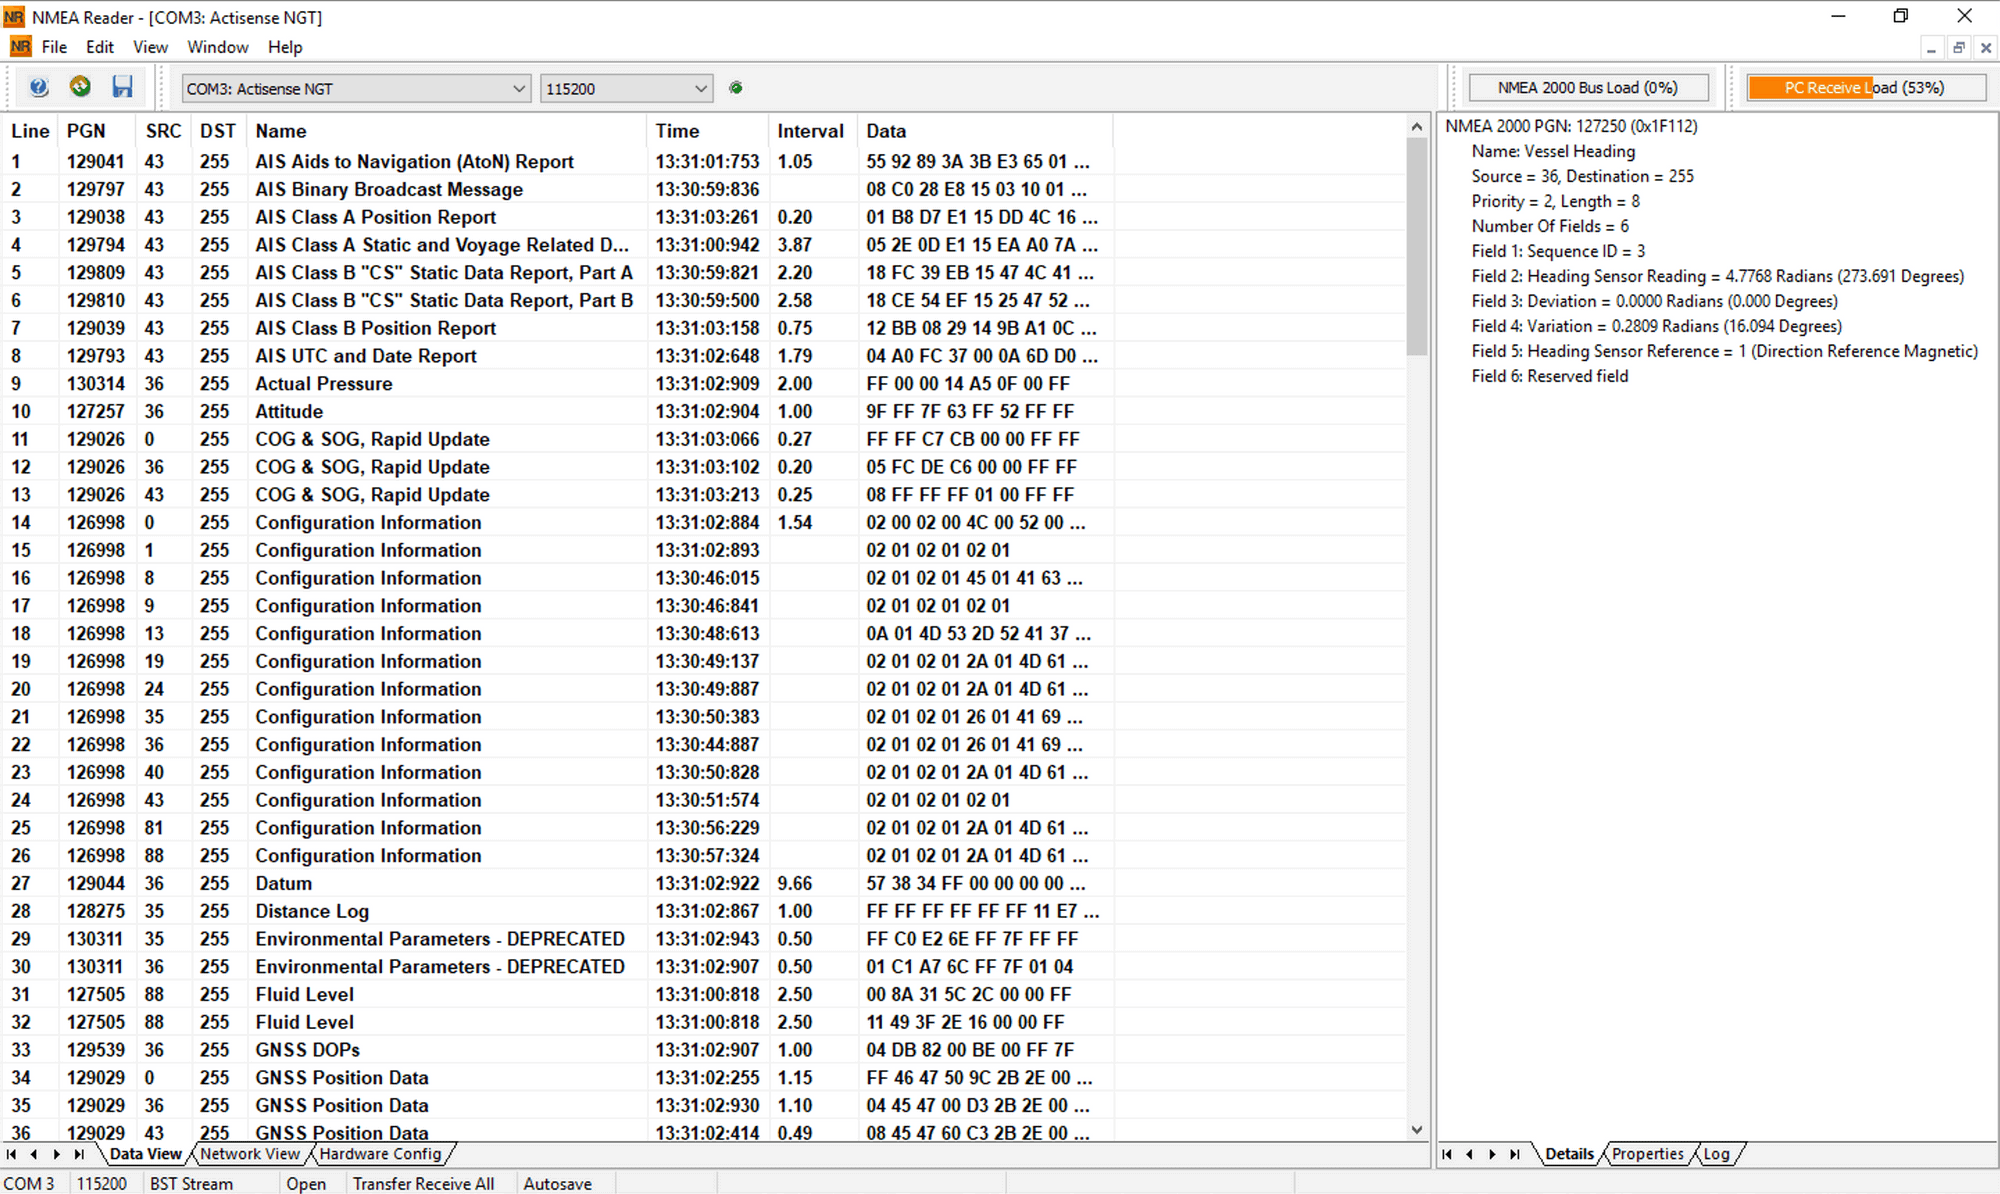The width and height of the screenshot is (2000, 1194).
Task: Jump to last tab in Details panel navigation
Action: point(1515,1154)
